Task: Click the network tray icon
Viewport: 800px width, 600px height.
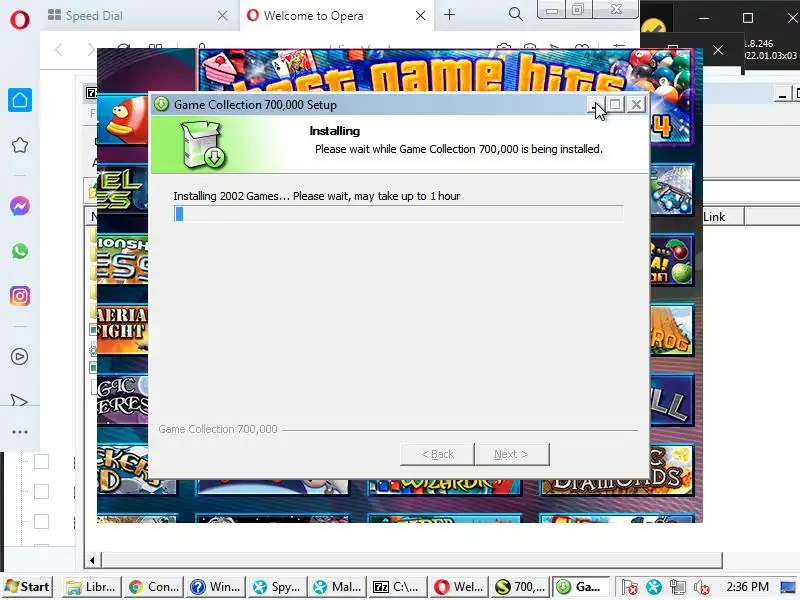Action: (x=678, y=587)
